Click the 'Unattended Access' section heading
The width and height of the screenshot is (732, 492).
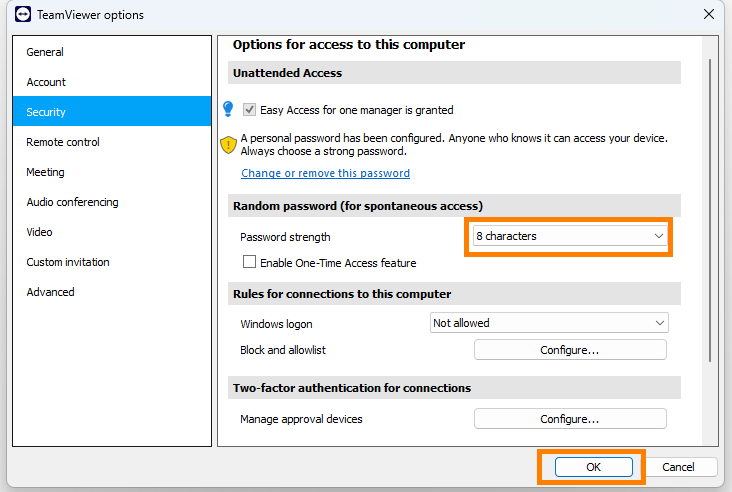pyautogui.click(x=288, y=73)
